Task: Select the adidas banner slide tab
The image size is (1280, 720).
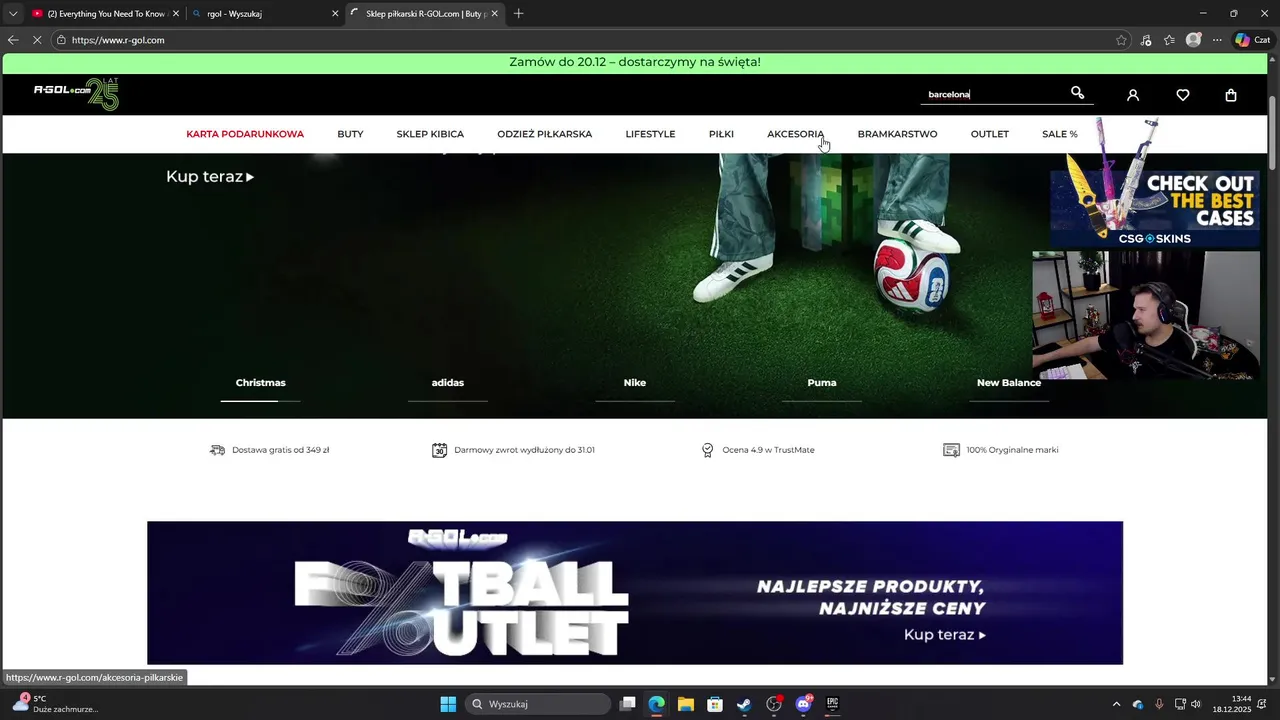Action: (x=447, y=383)
